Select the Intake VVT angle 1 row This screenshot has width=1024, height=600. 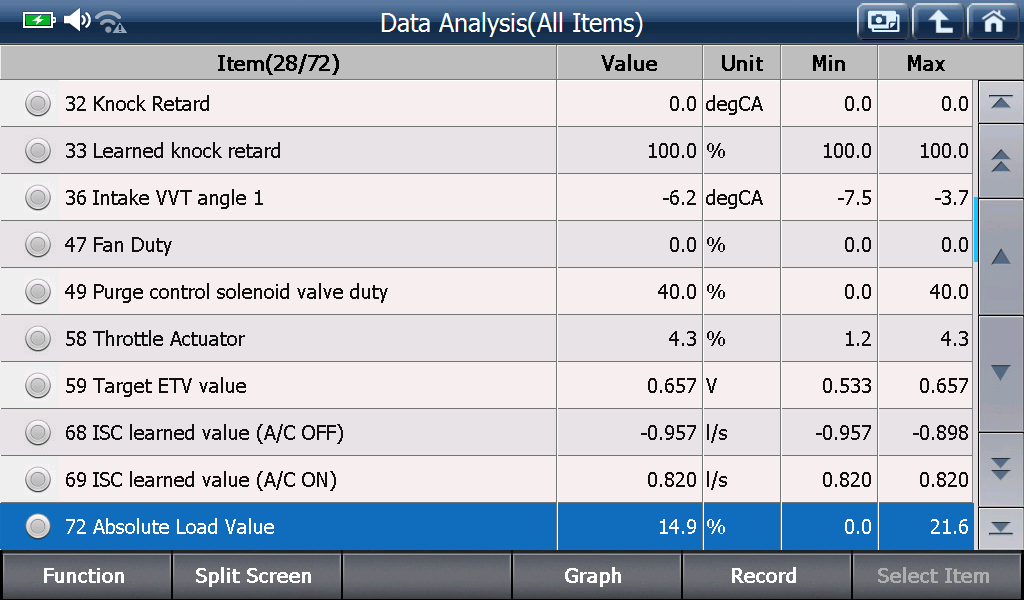tap(487, 197)
